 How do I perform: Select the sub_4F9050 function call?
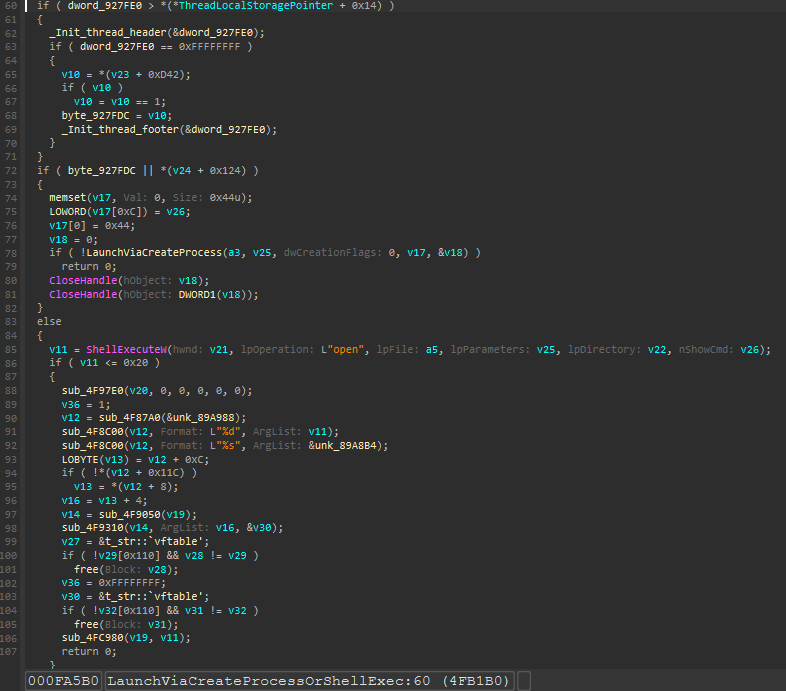tap(130, 515)
